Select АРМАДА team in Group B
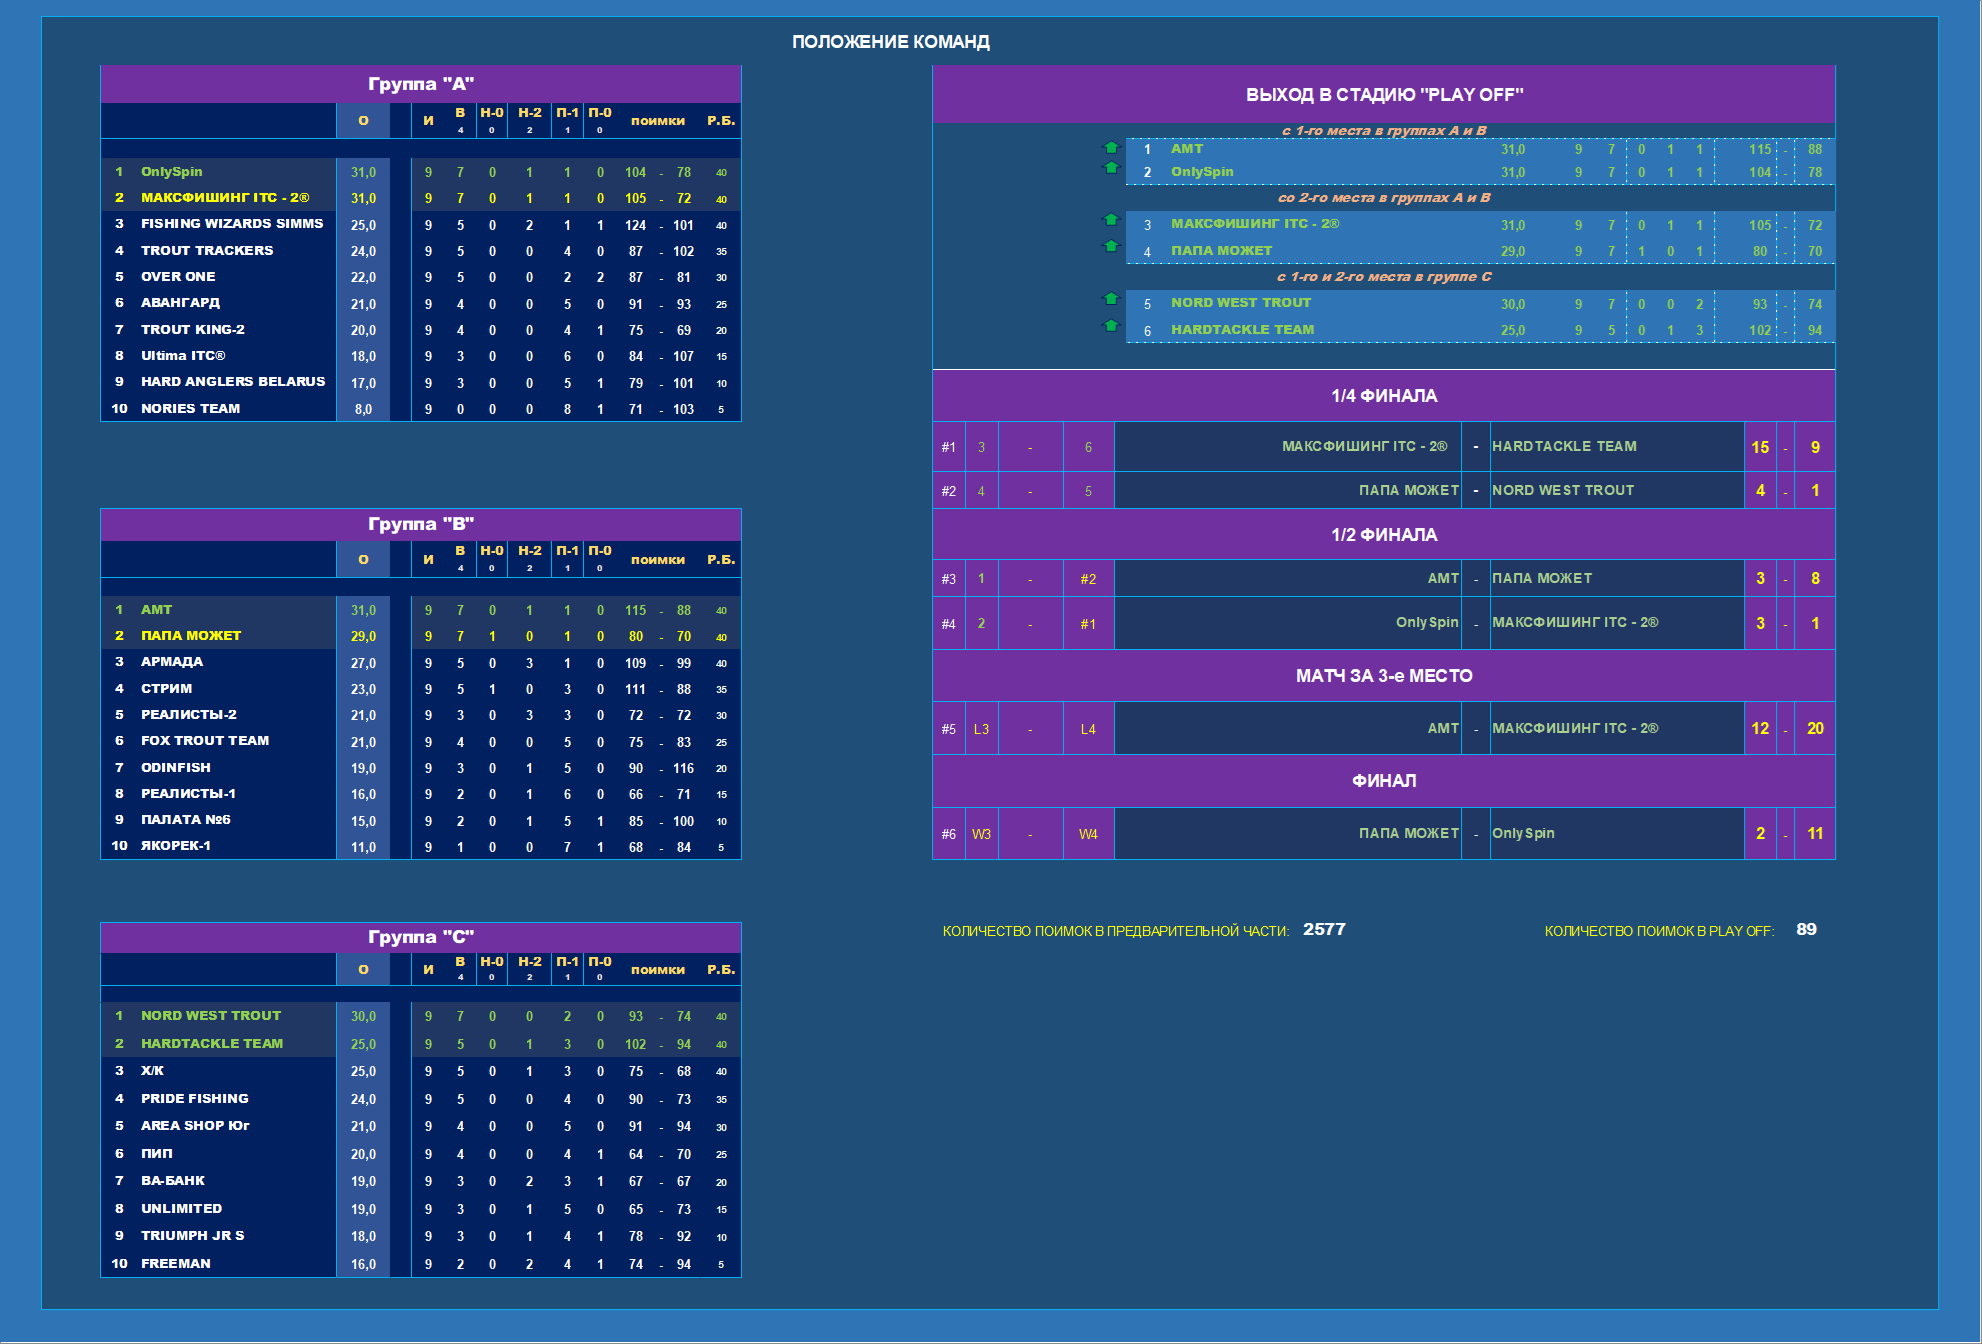This screenshot has width=1982, height=1344. coord(171,662)
